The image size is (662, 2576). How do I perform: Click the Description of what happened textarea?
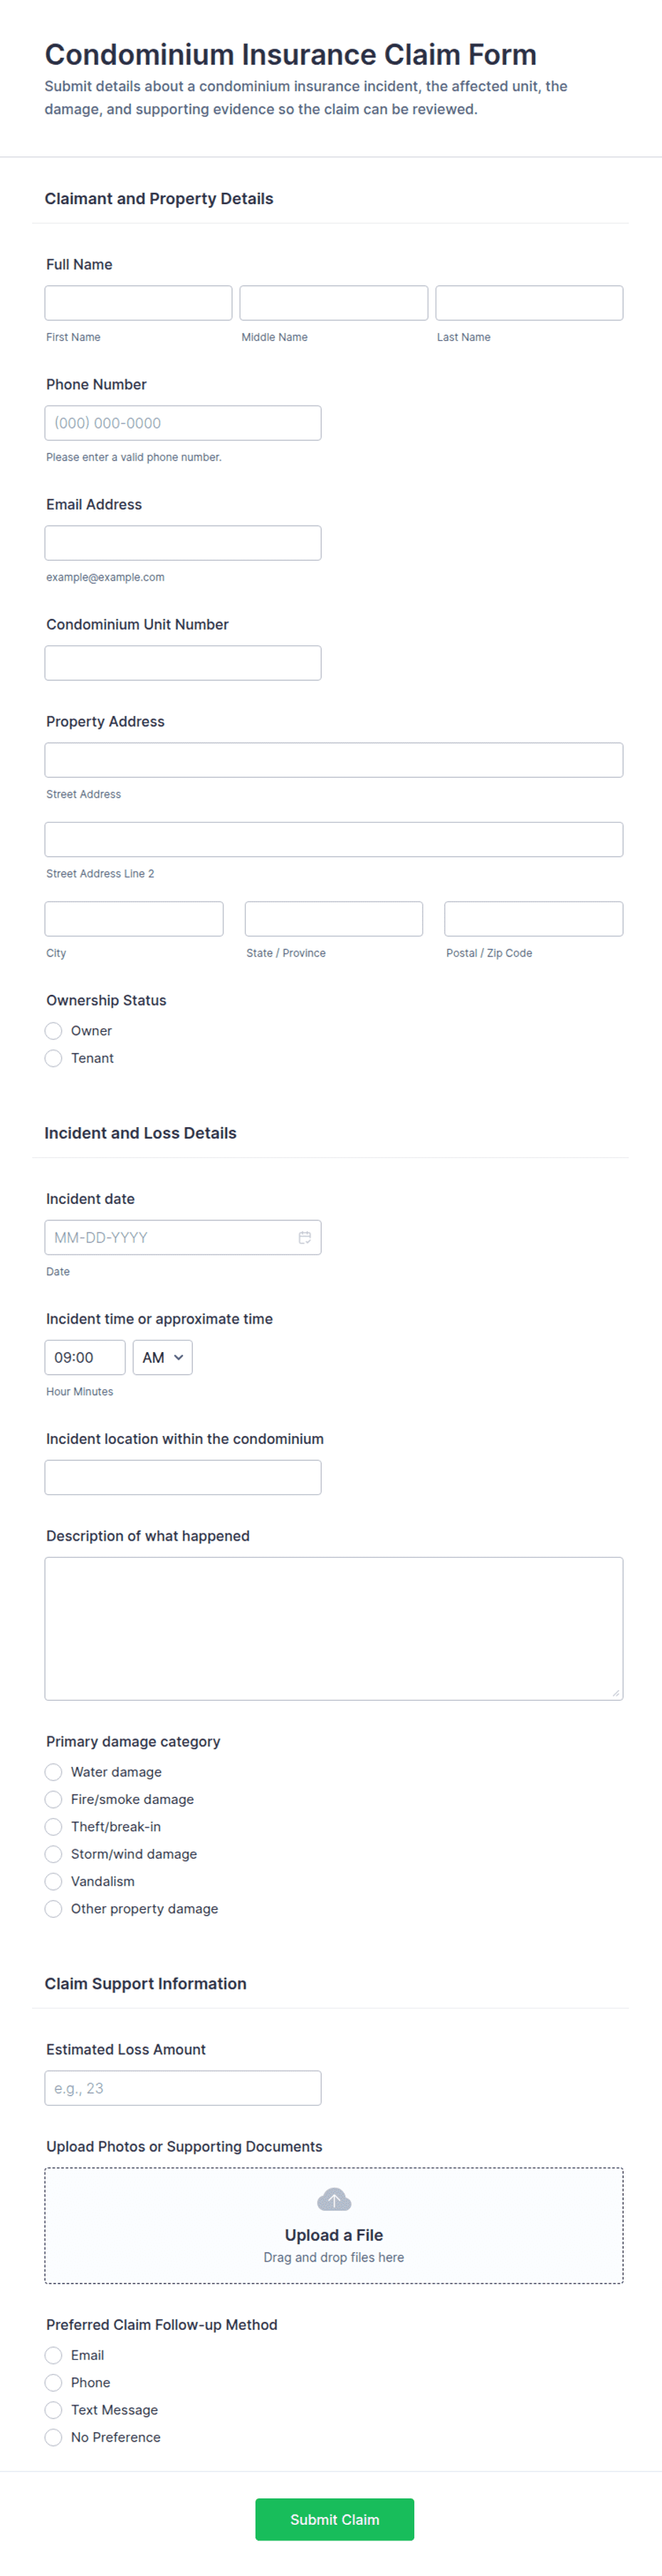coord(333,1628)
